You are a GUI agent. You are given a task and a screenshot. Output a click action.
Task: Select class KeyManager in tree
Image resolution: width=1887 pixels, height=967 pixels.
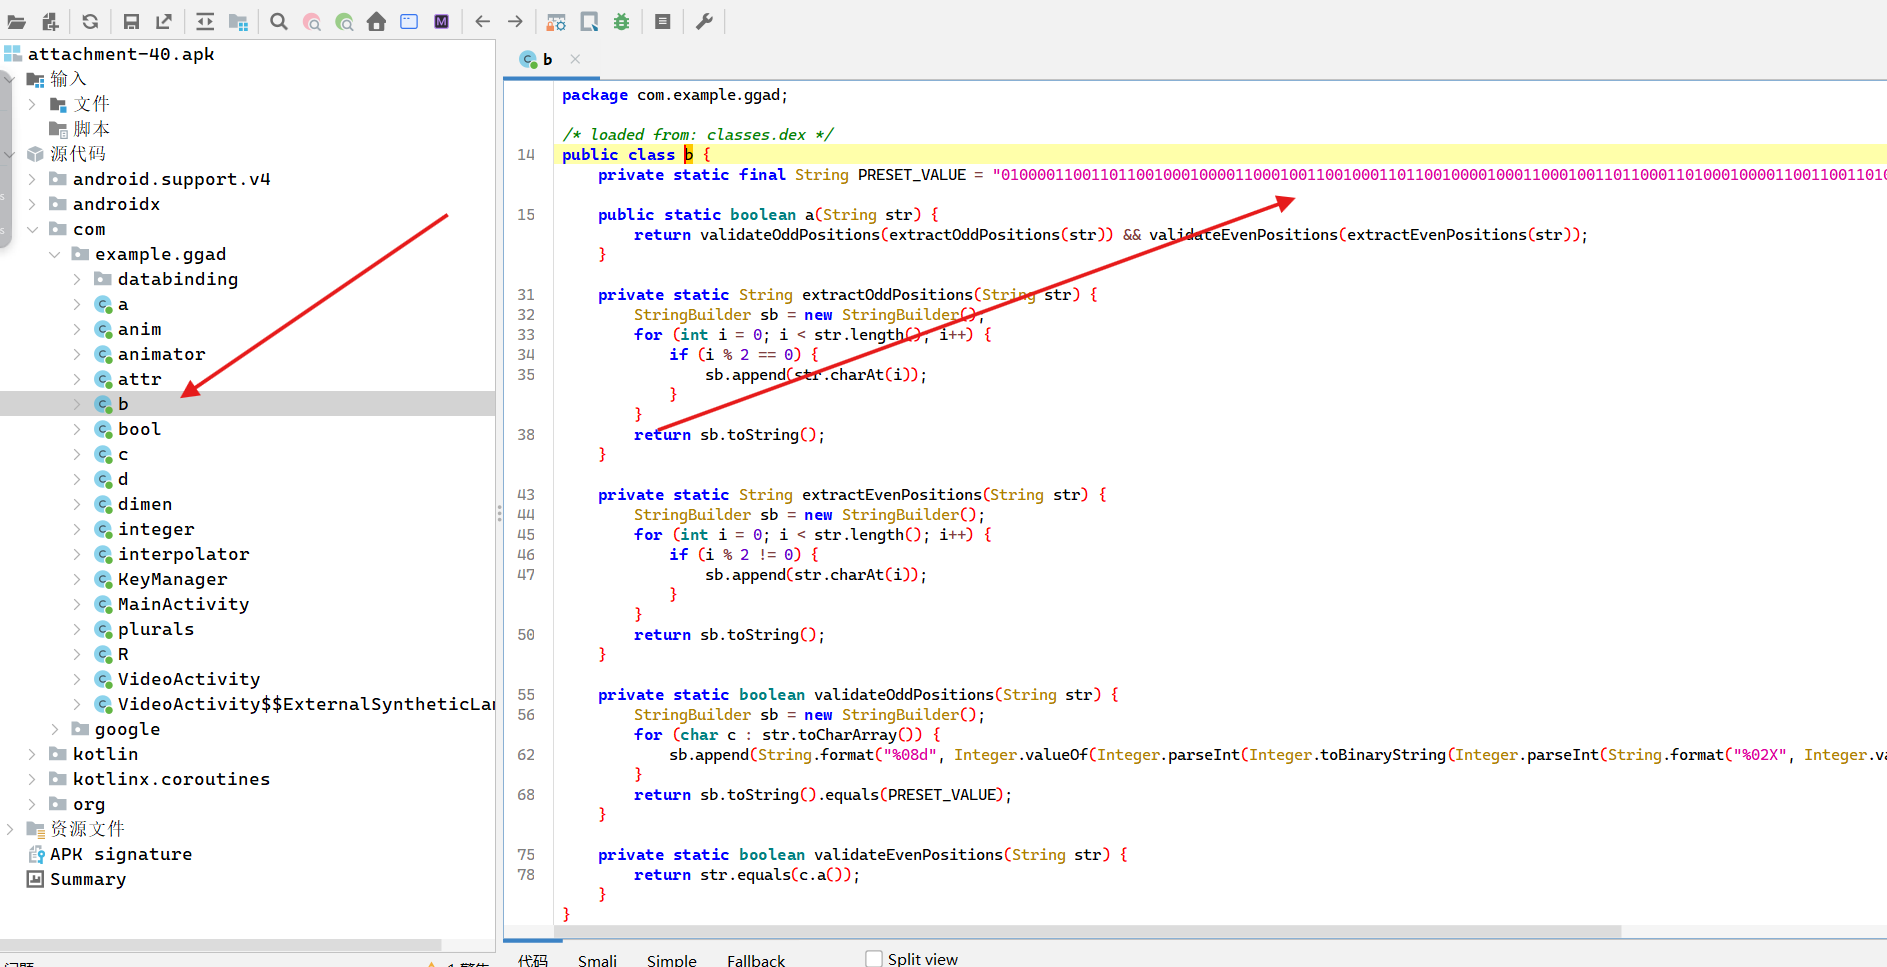(172, 579)
